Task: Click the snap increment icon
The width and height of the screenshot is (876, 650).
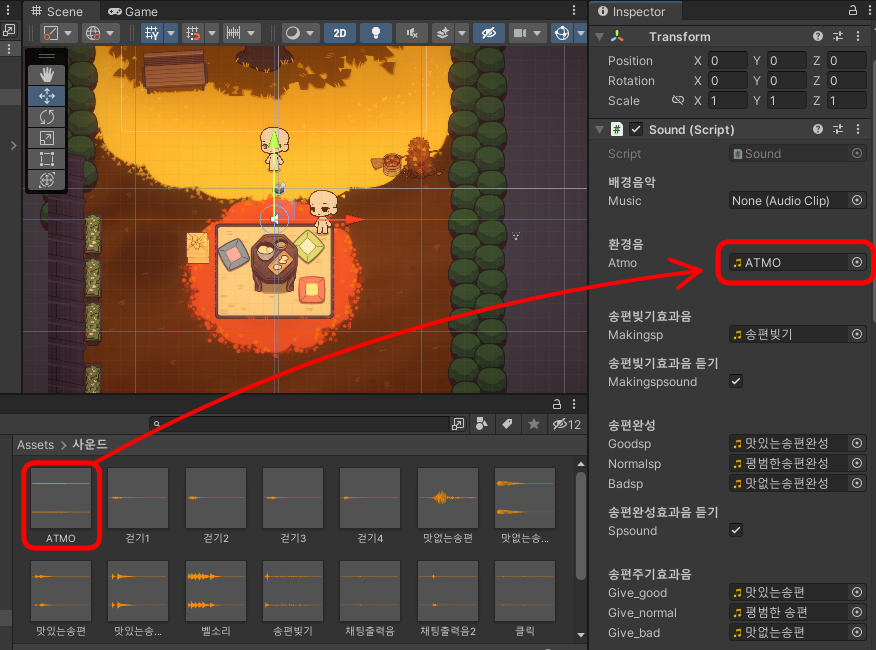Action: (x=234, y=33)
